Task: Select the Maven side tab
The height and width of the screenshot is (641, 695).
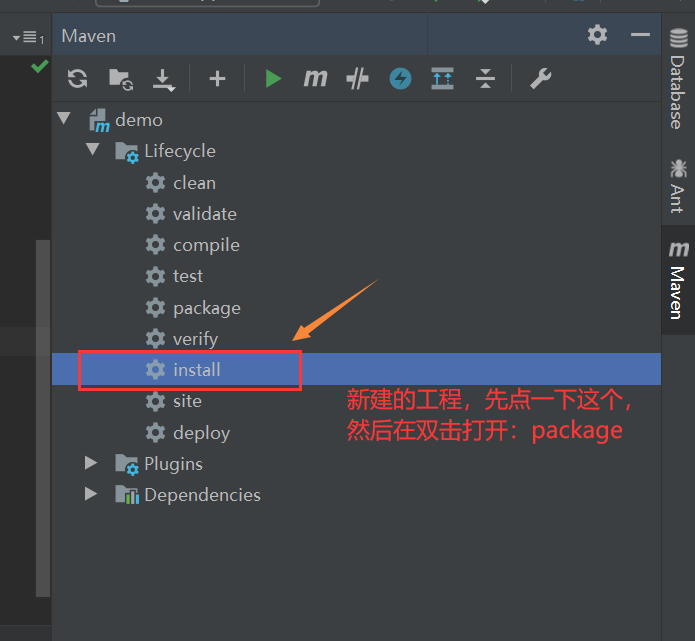Action: 678,280
